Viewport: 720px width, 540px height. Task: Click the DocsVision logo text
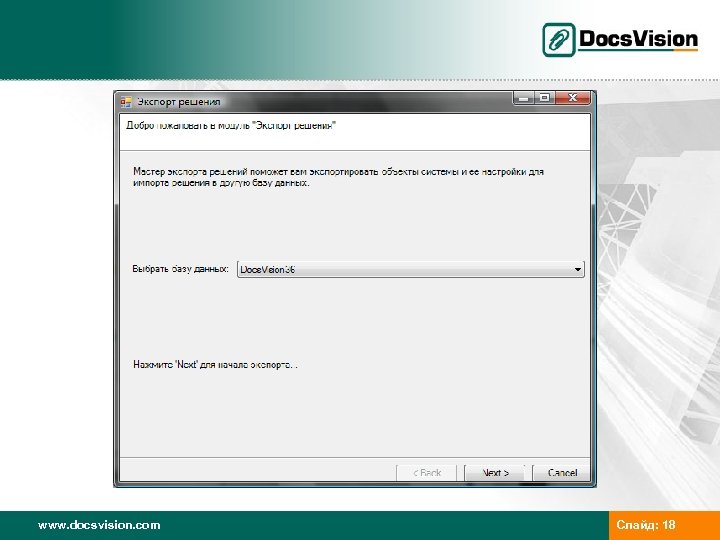coord(638,39)
